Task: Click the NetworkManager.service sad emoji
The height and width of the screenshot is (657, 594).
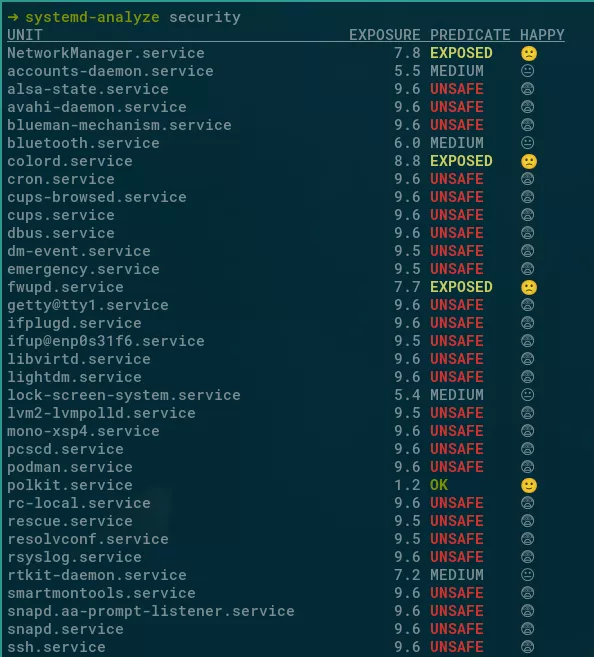Action: 529,53
